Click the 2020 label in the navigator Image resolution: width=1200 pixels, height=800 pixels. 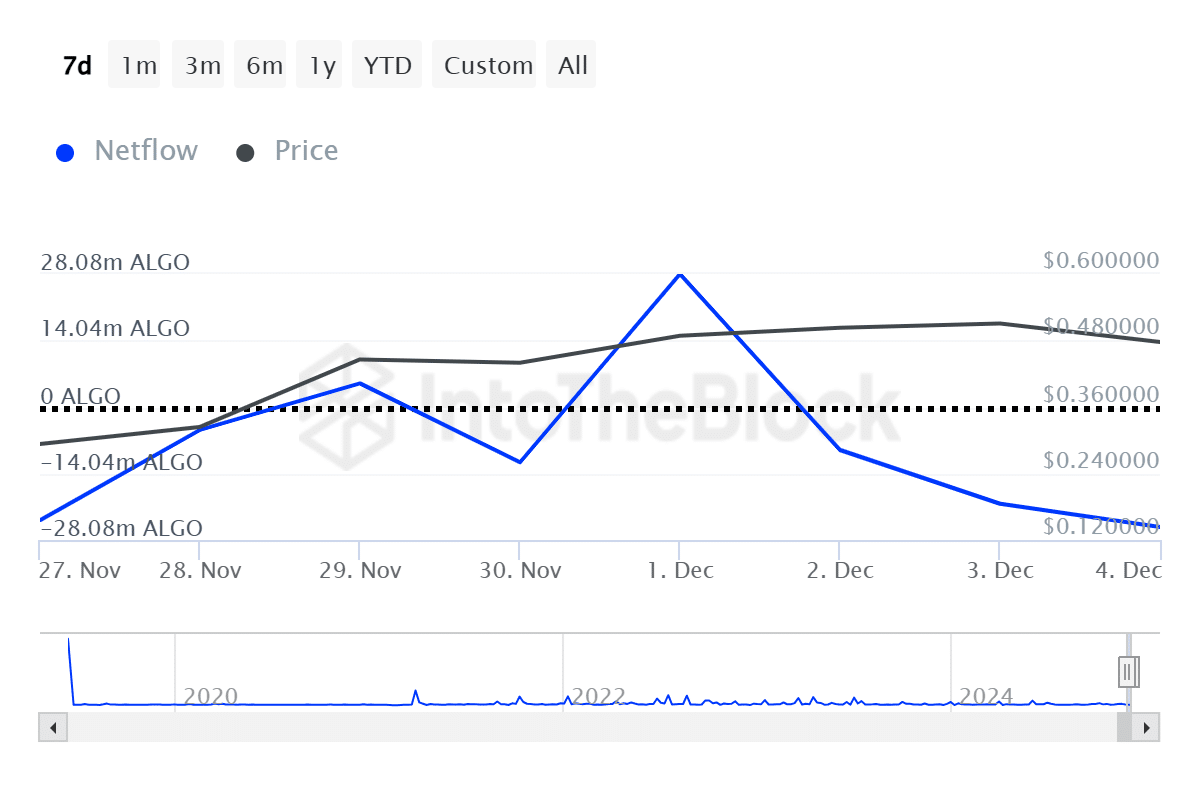click(211, 696)
